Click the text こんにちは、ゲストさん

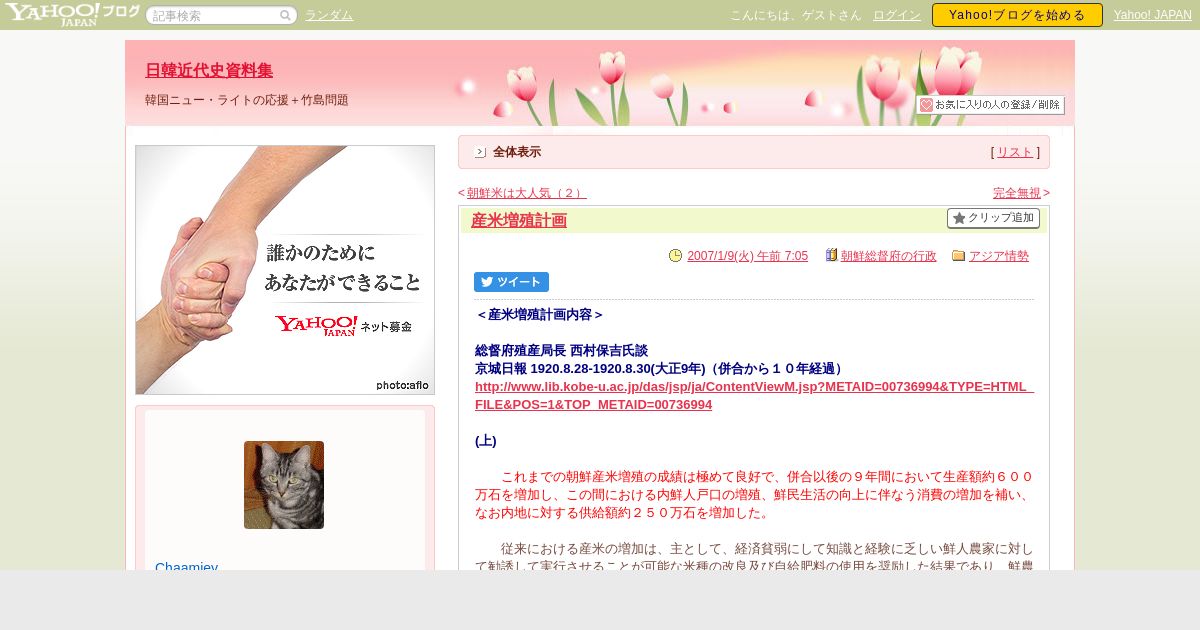(796, 15)
